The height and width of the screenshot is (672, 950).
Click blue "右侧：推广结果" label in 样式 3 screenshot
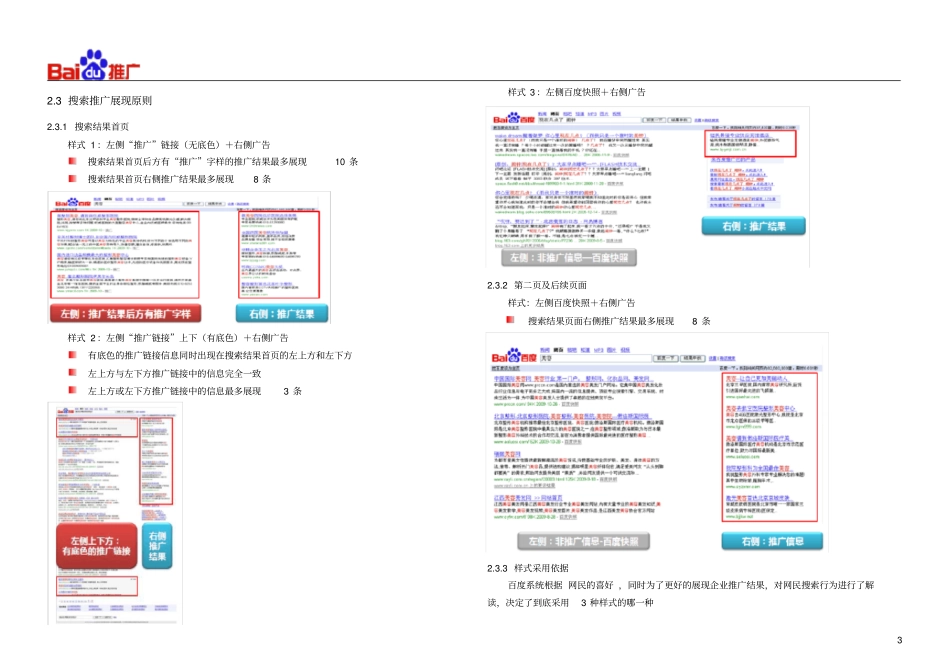tap(754, 226)
